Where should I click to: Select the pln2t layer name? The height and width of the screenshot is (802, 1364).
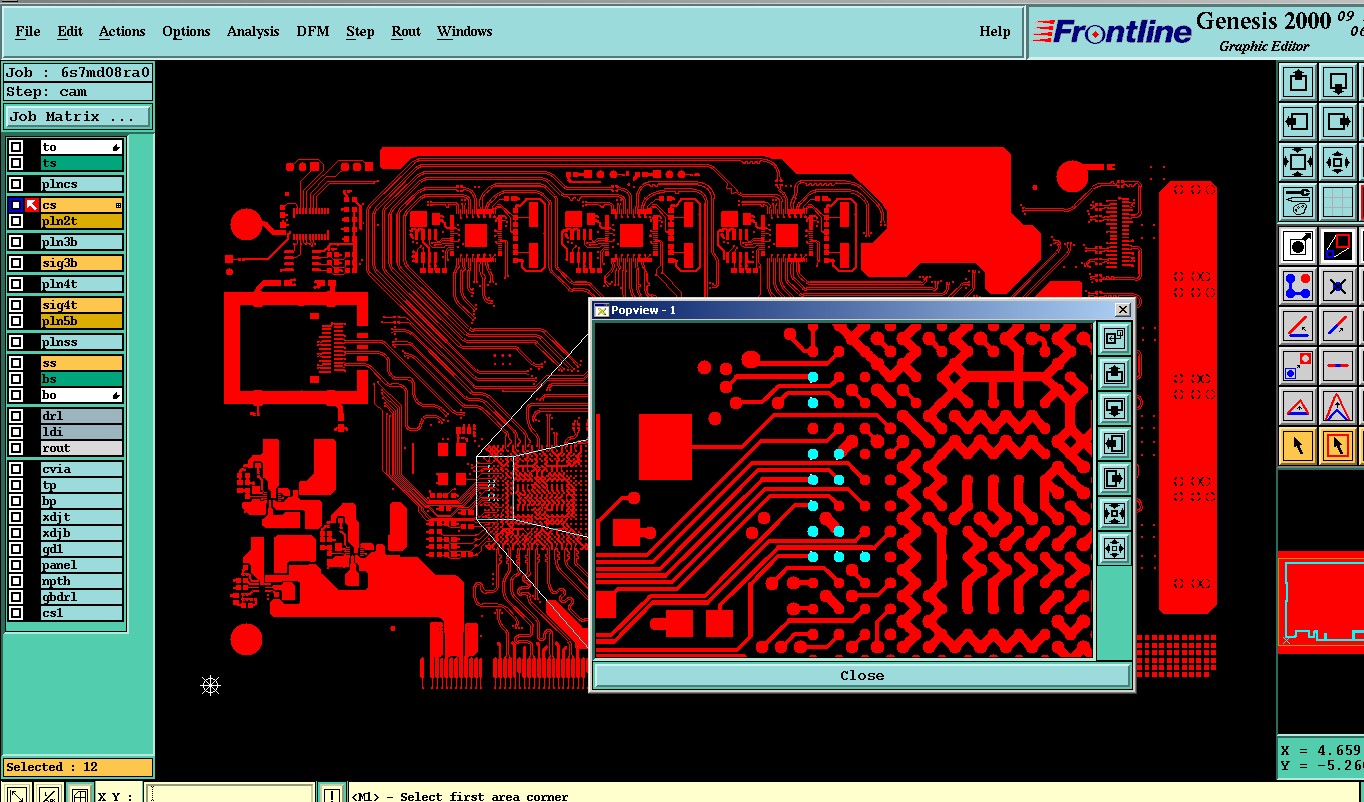[x=81, y=221]
